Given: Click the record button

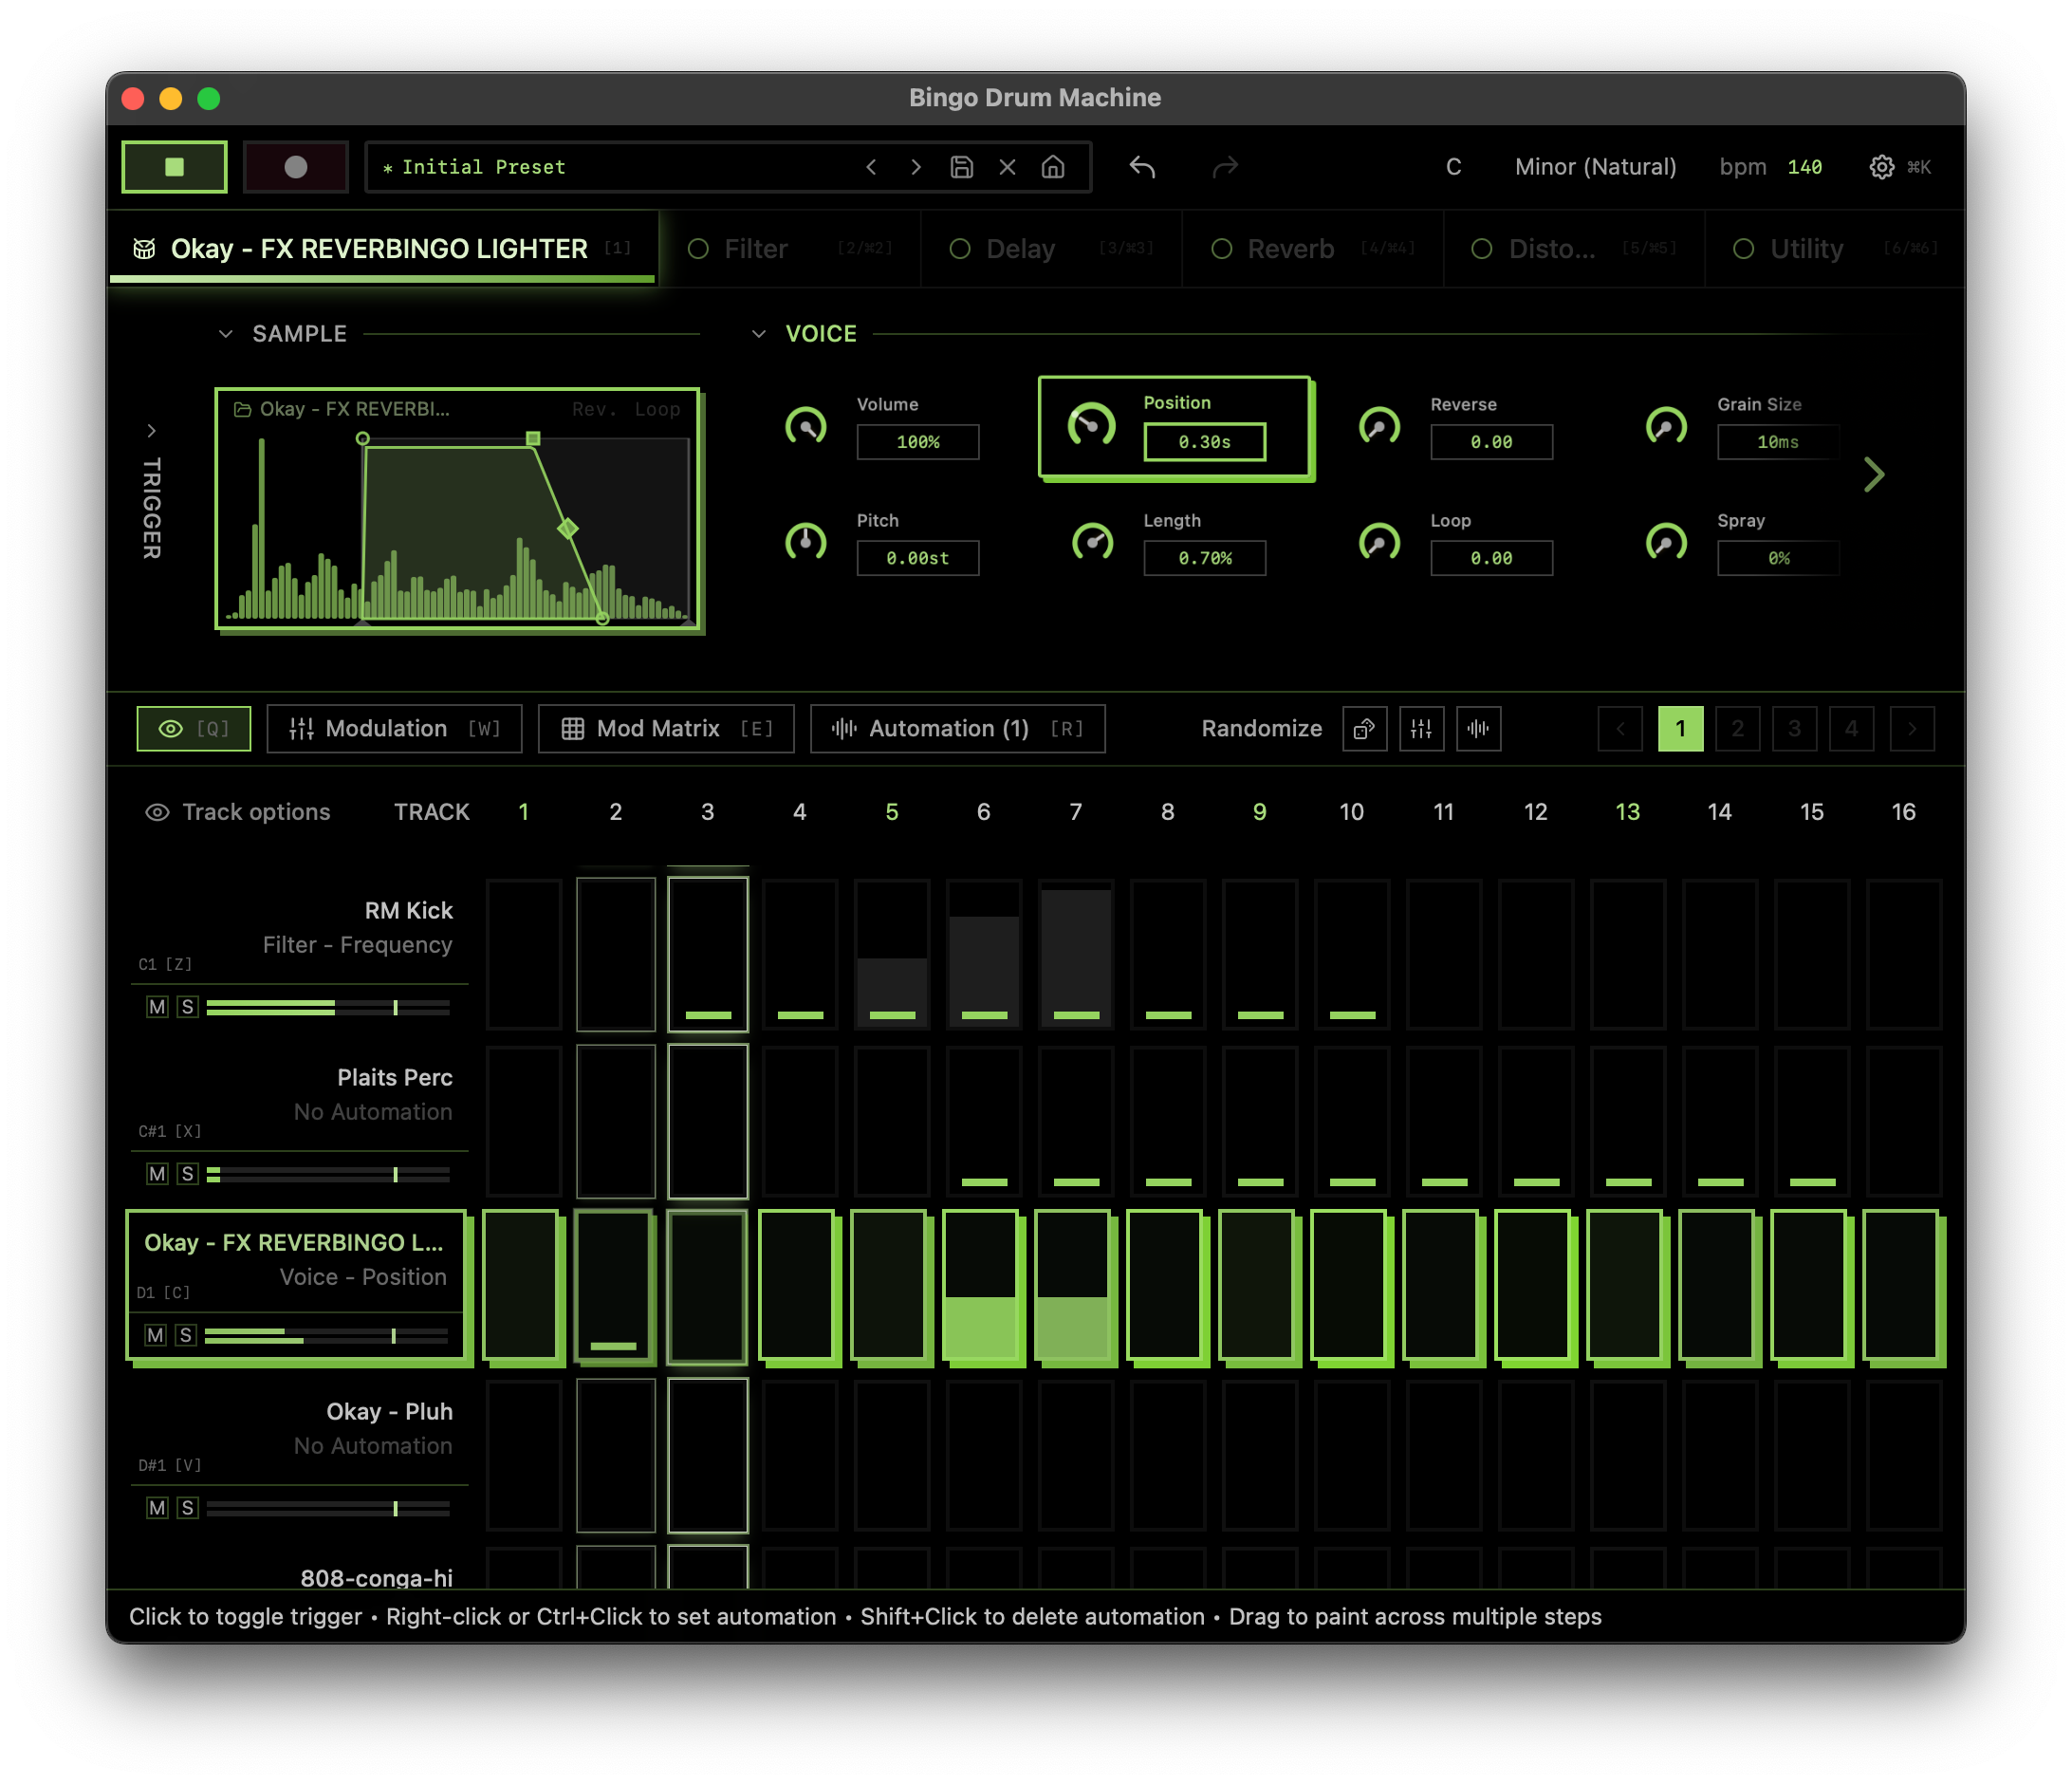Looking at the screenshot, I should [x=295, y=167].
